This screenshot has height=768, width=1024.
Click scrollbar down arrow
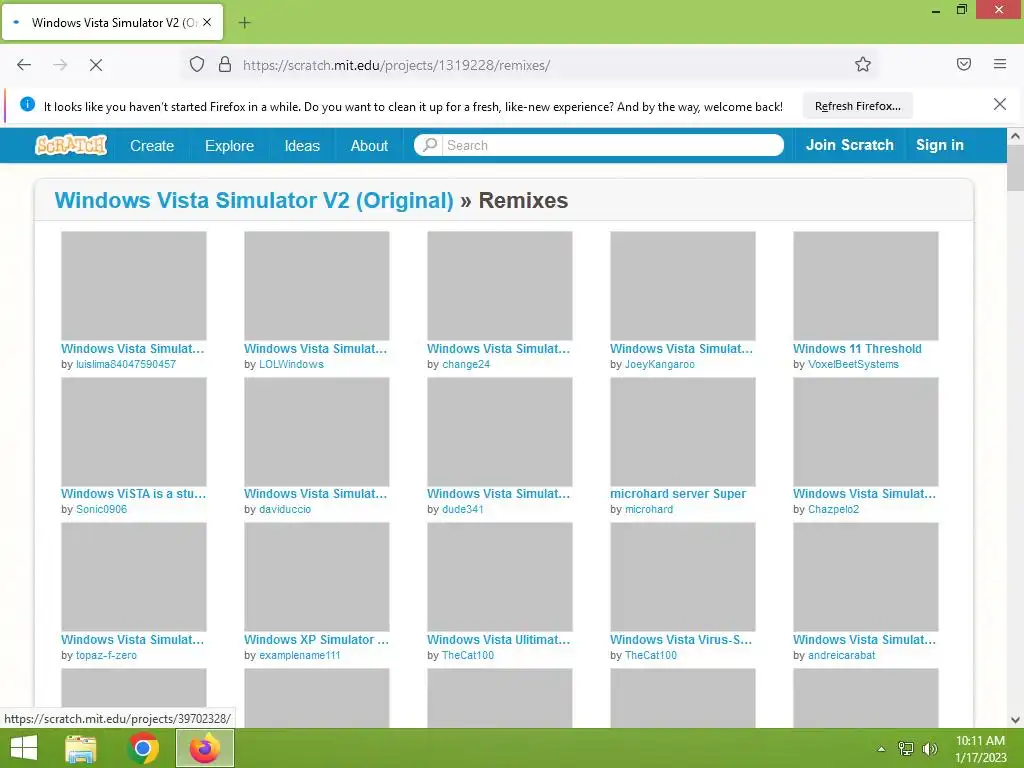coord(1015,720)
